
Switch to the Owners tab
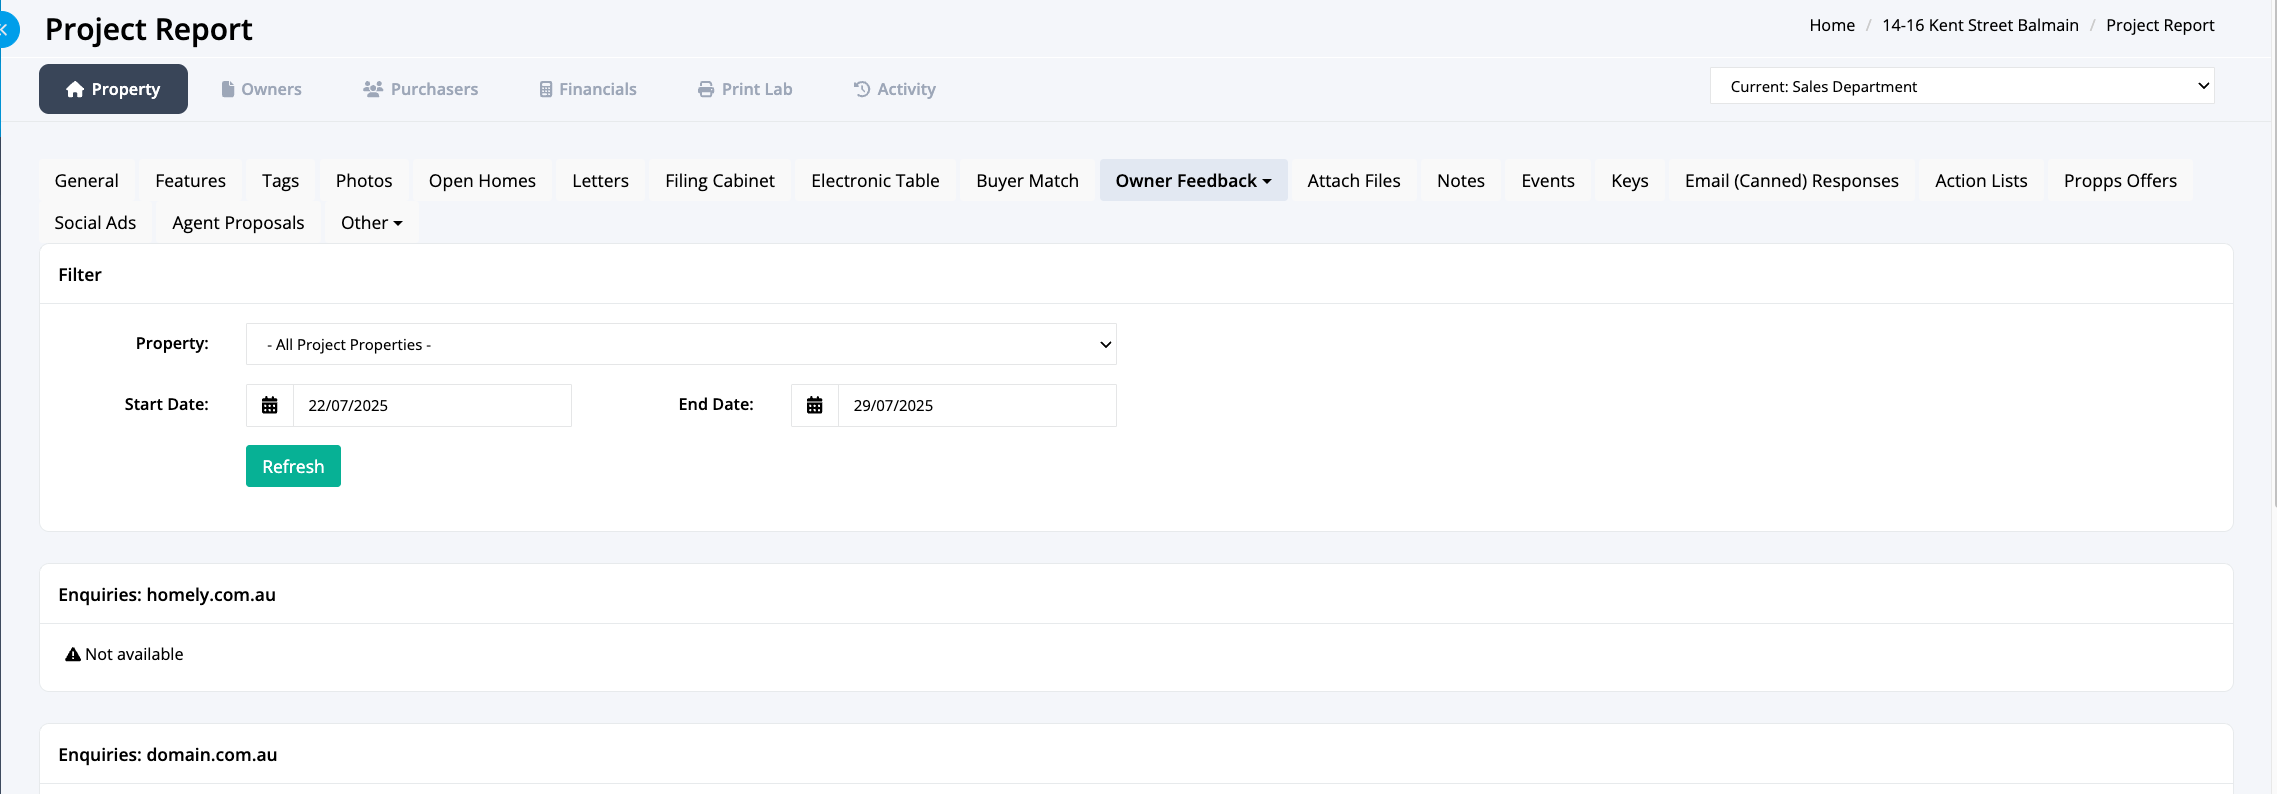[x=261, y=89]
